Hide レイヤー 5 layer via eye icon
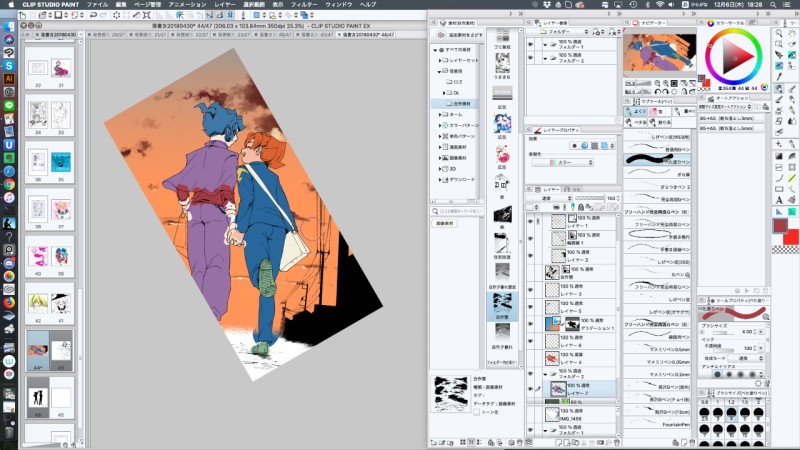The height and width of the screenshot is (450, 800). click(531, 307)
